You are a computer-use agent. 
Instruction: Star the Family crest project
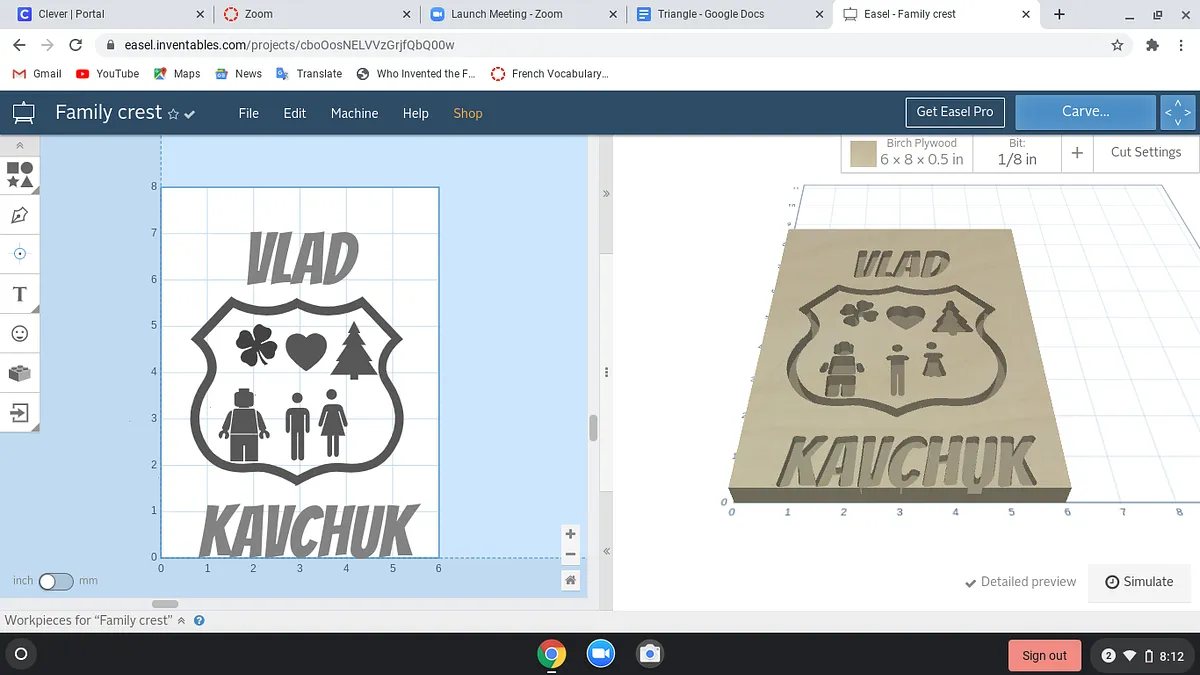173,114
